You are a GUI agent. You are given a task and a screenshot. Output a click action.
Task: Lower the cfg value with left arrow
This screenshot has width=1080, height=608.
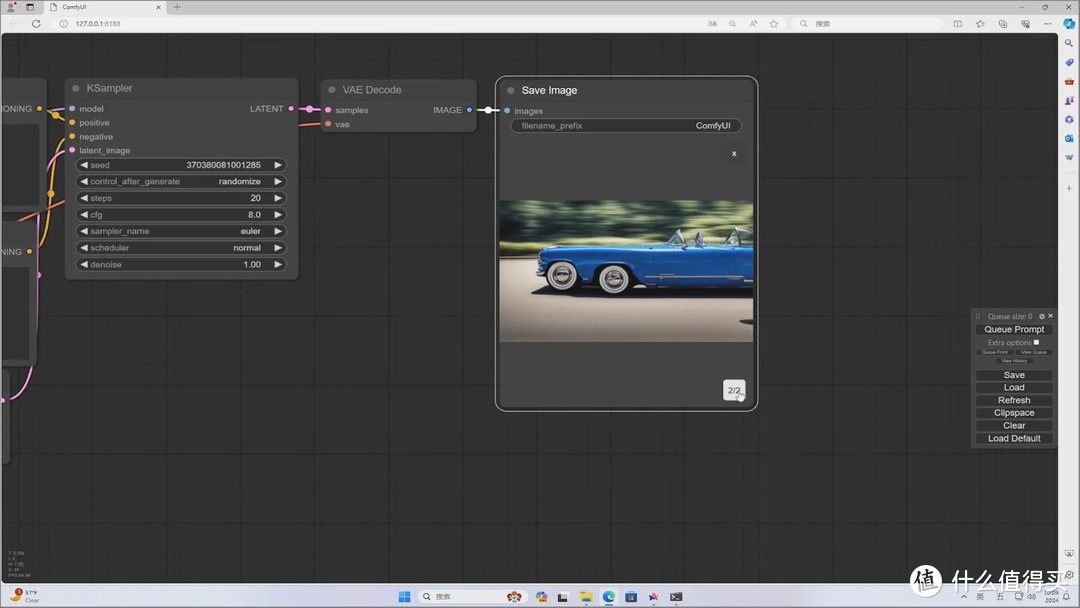pos(84,215)
